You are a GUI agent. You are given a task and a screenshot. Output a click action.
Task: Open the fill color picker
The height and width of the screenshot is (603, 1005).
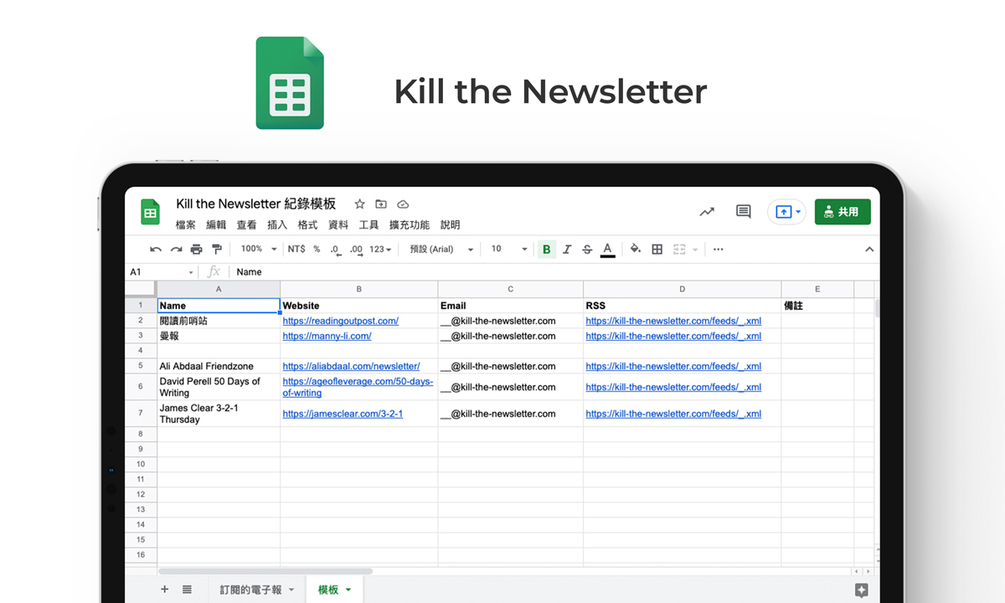click(x=635, y=249)
